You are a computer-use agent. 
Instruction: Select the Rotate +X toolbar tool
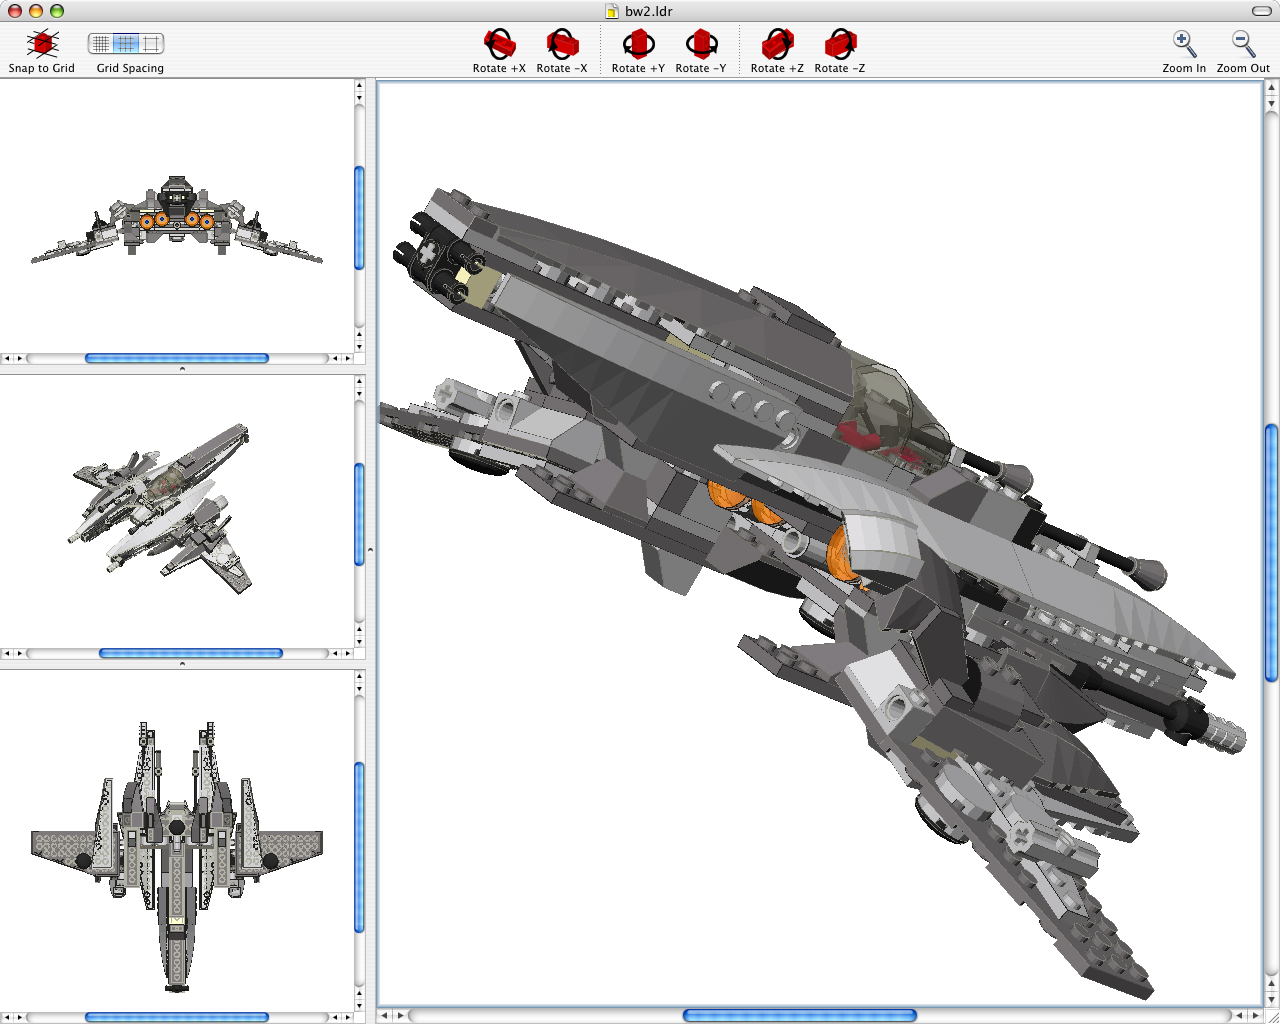tap(498, 44)
